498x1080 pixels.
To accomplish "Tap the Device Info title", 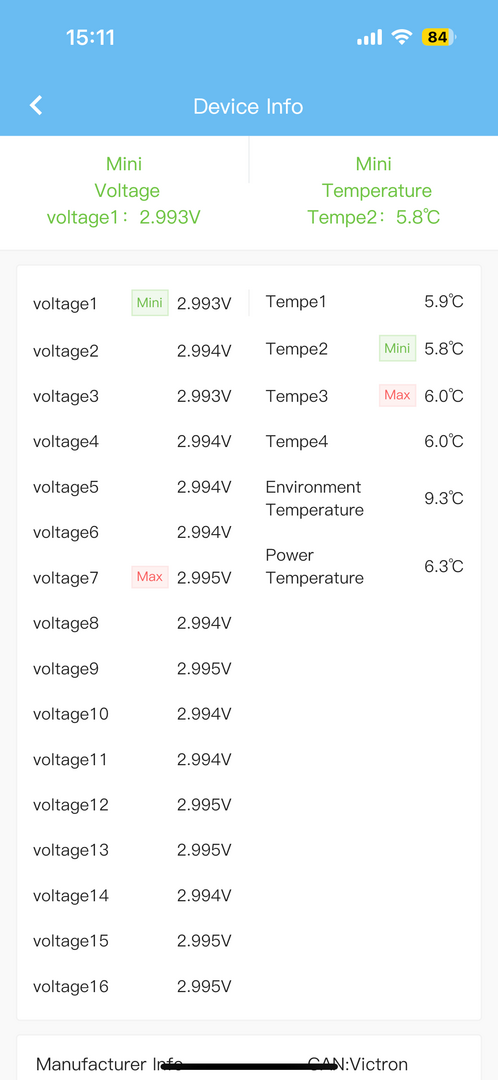I will pyautogui.click(x=248, y=106).
